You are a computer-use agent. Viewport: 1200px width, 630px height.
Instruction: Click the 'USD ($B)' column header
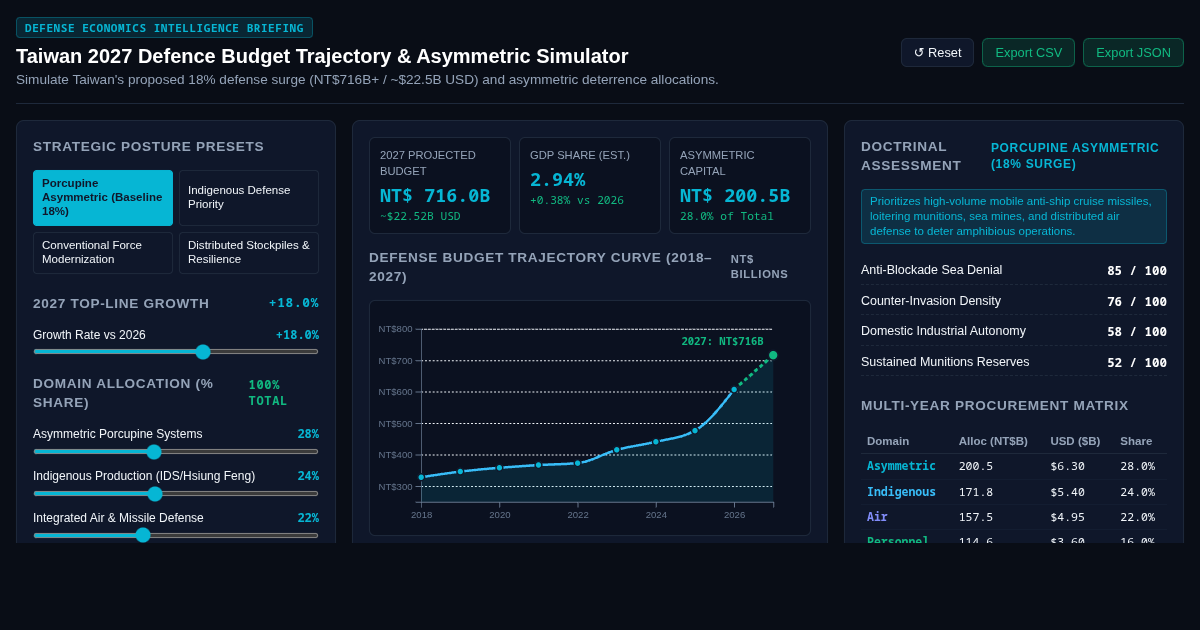click(1075, 441)
